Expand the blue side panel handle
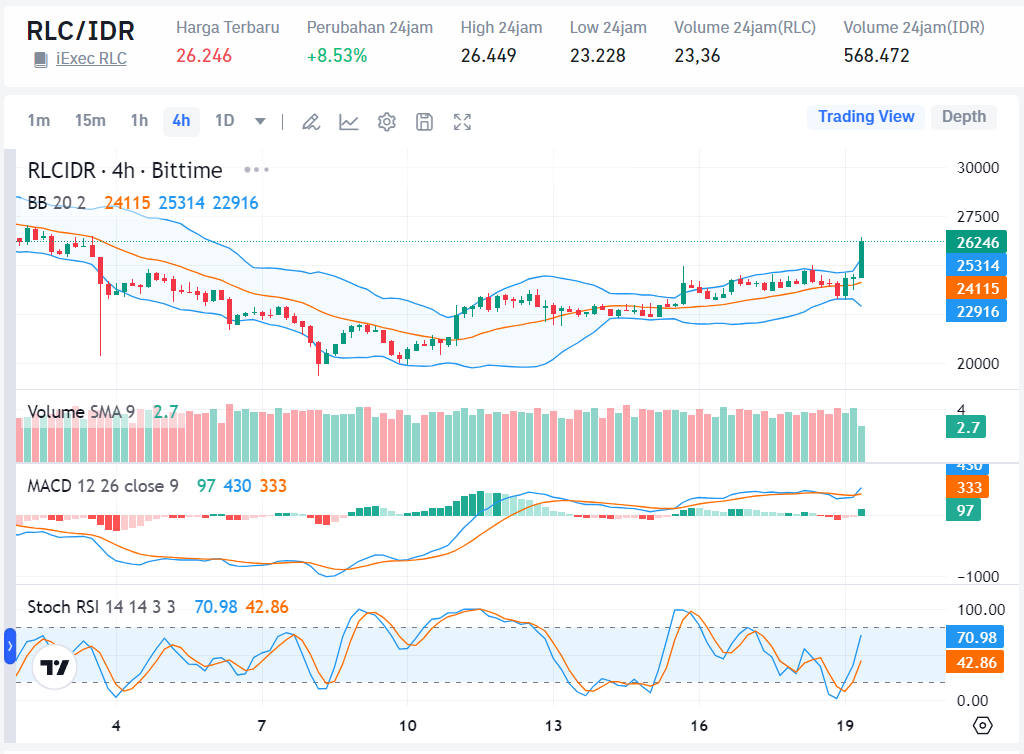The width and height of the screenshot is (1024, 754). (x=10, y=646)
